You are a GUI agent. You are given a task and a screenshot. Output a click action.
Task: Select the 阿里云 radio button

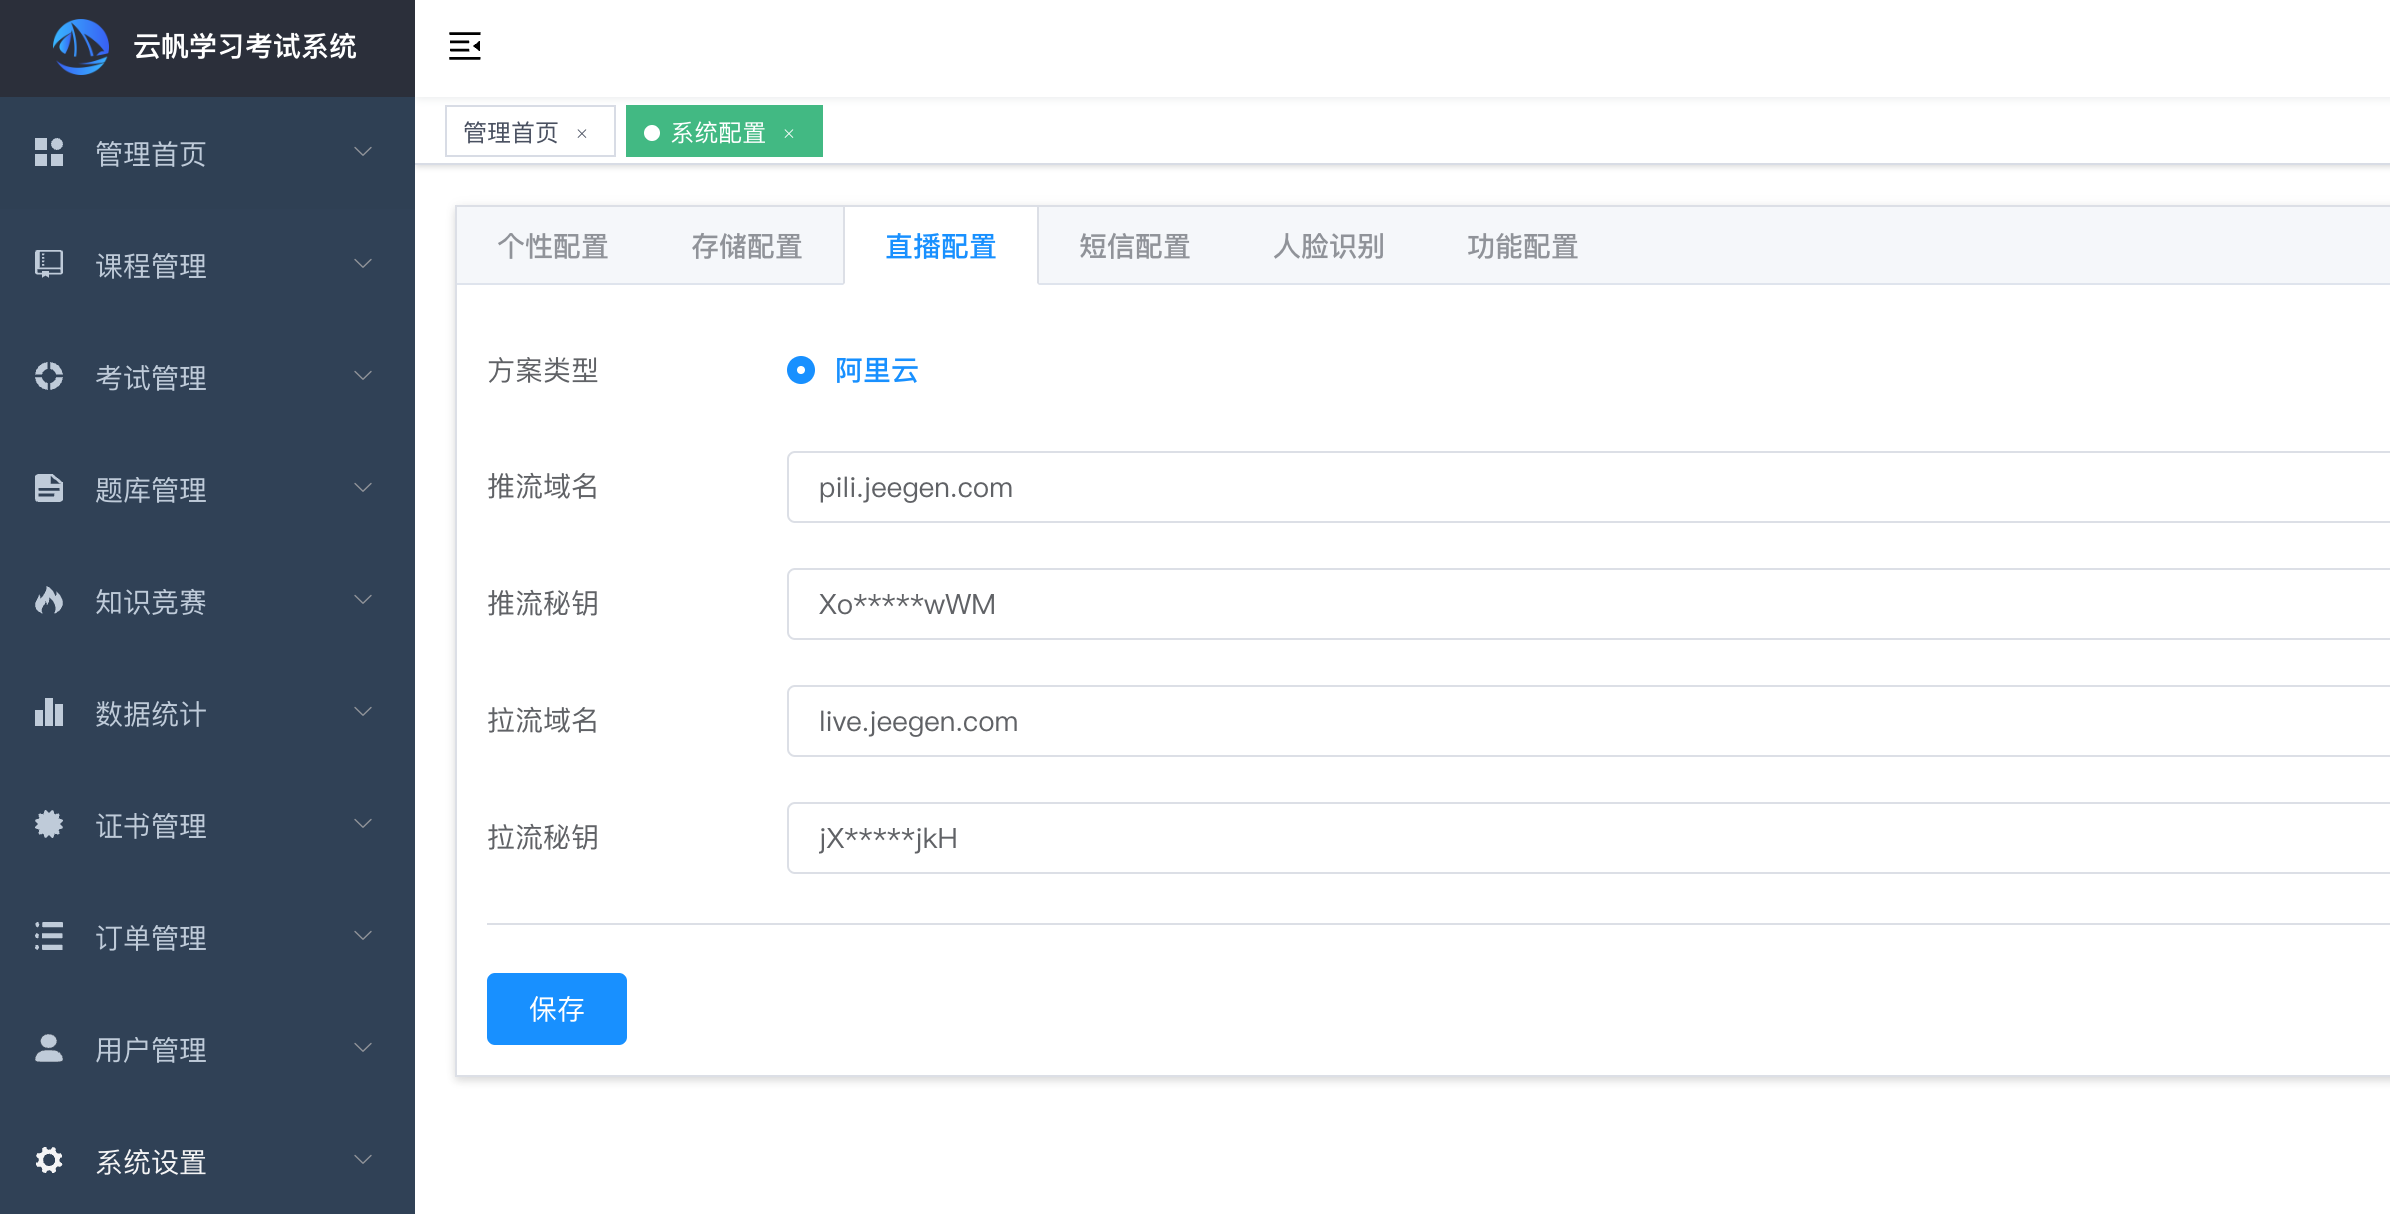tap(801, 370)
